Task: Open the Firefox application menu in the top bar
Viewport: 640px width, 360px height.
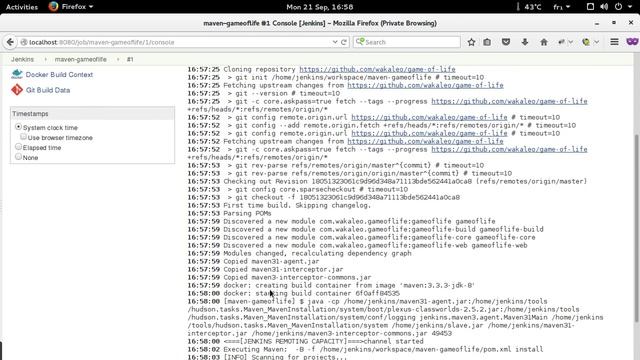Action: [71, 7]
